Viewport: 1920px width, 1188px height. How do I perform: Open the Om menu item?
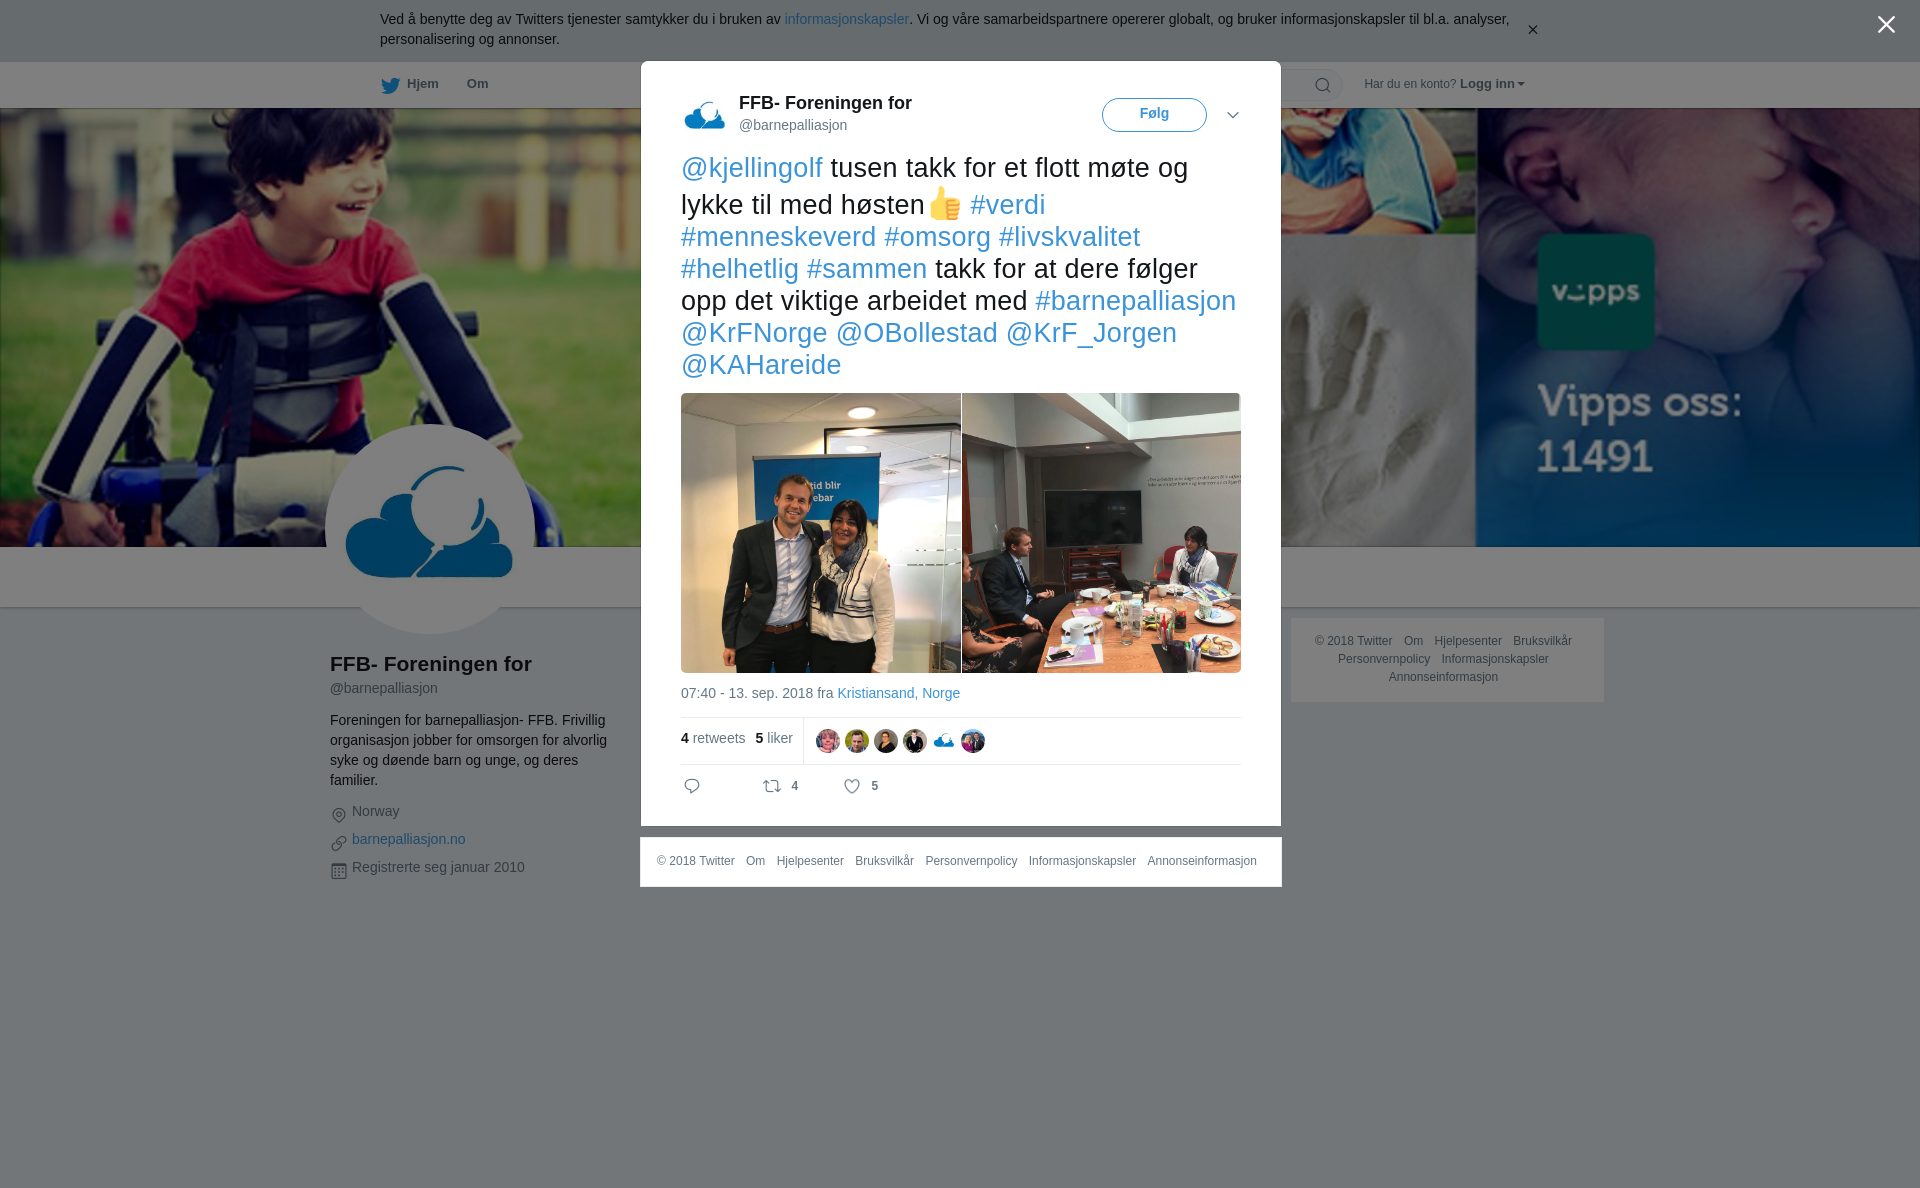tap(477, 84)
